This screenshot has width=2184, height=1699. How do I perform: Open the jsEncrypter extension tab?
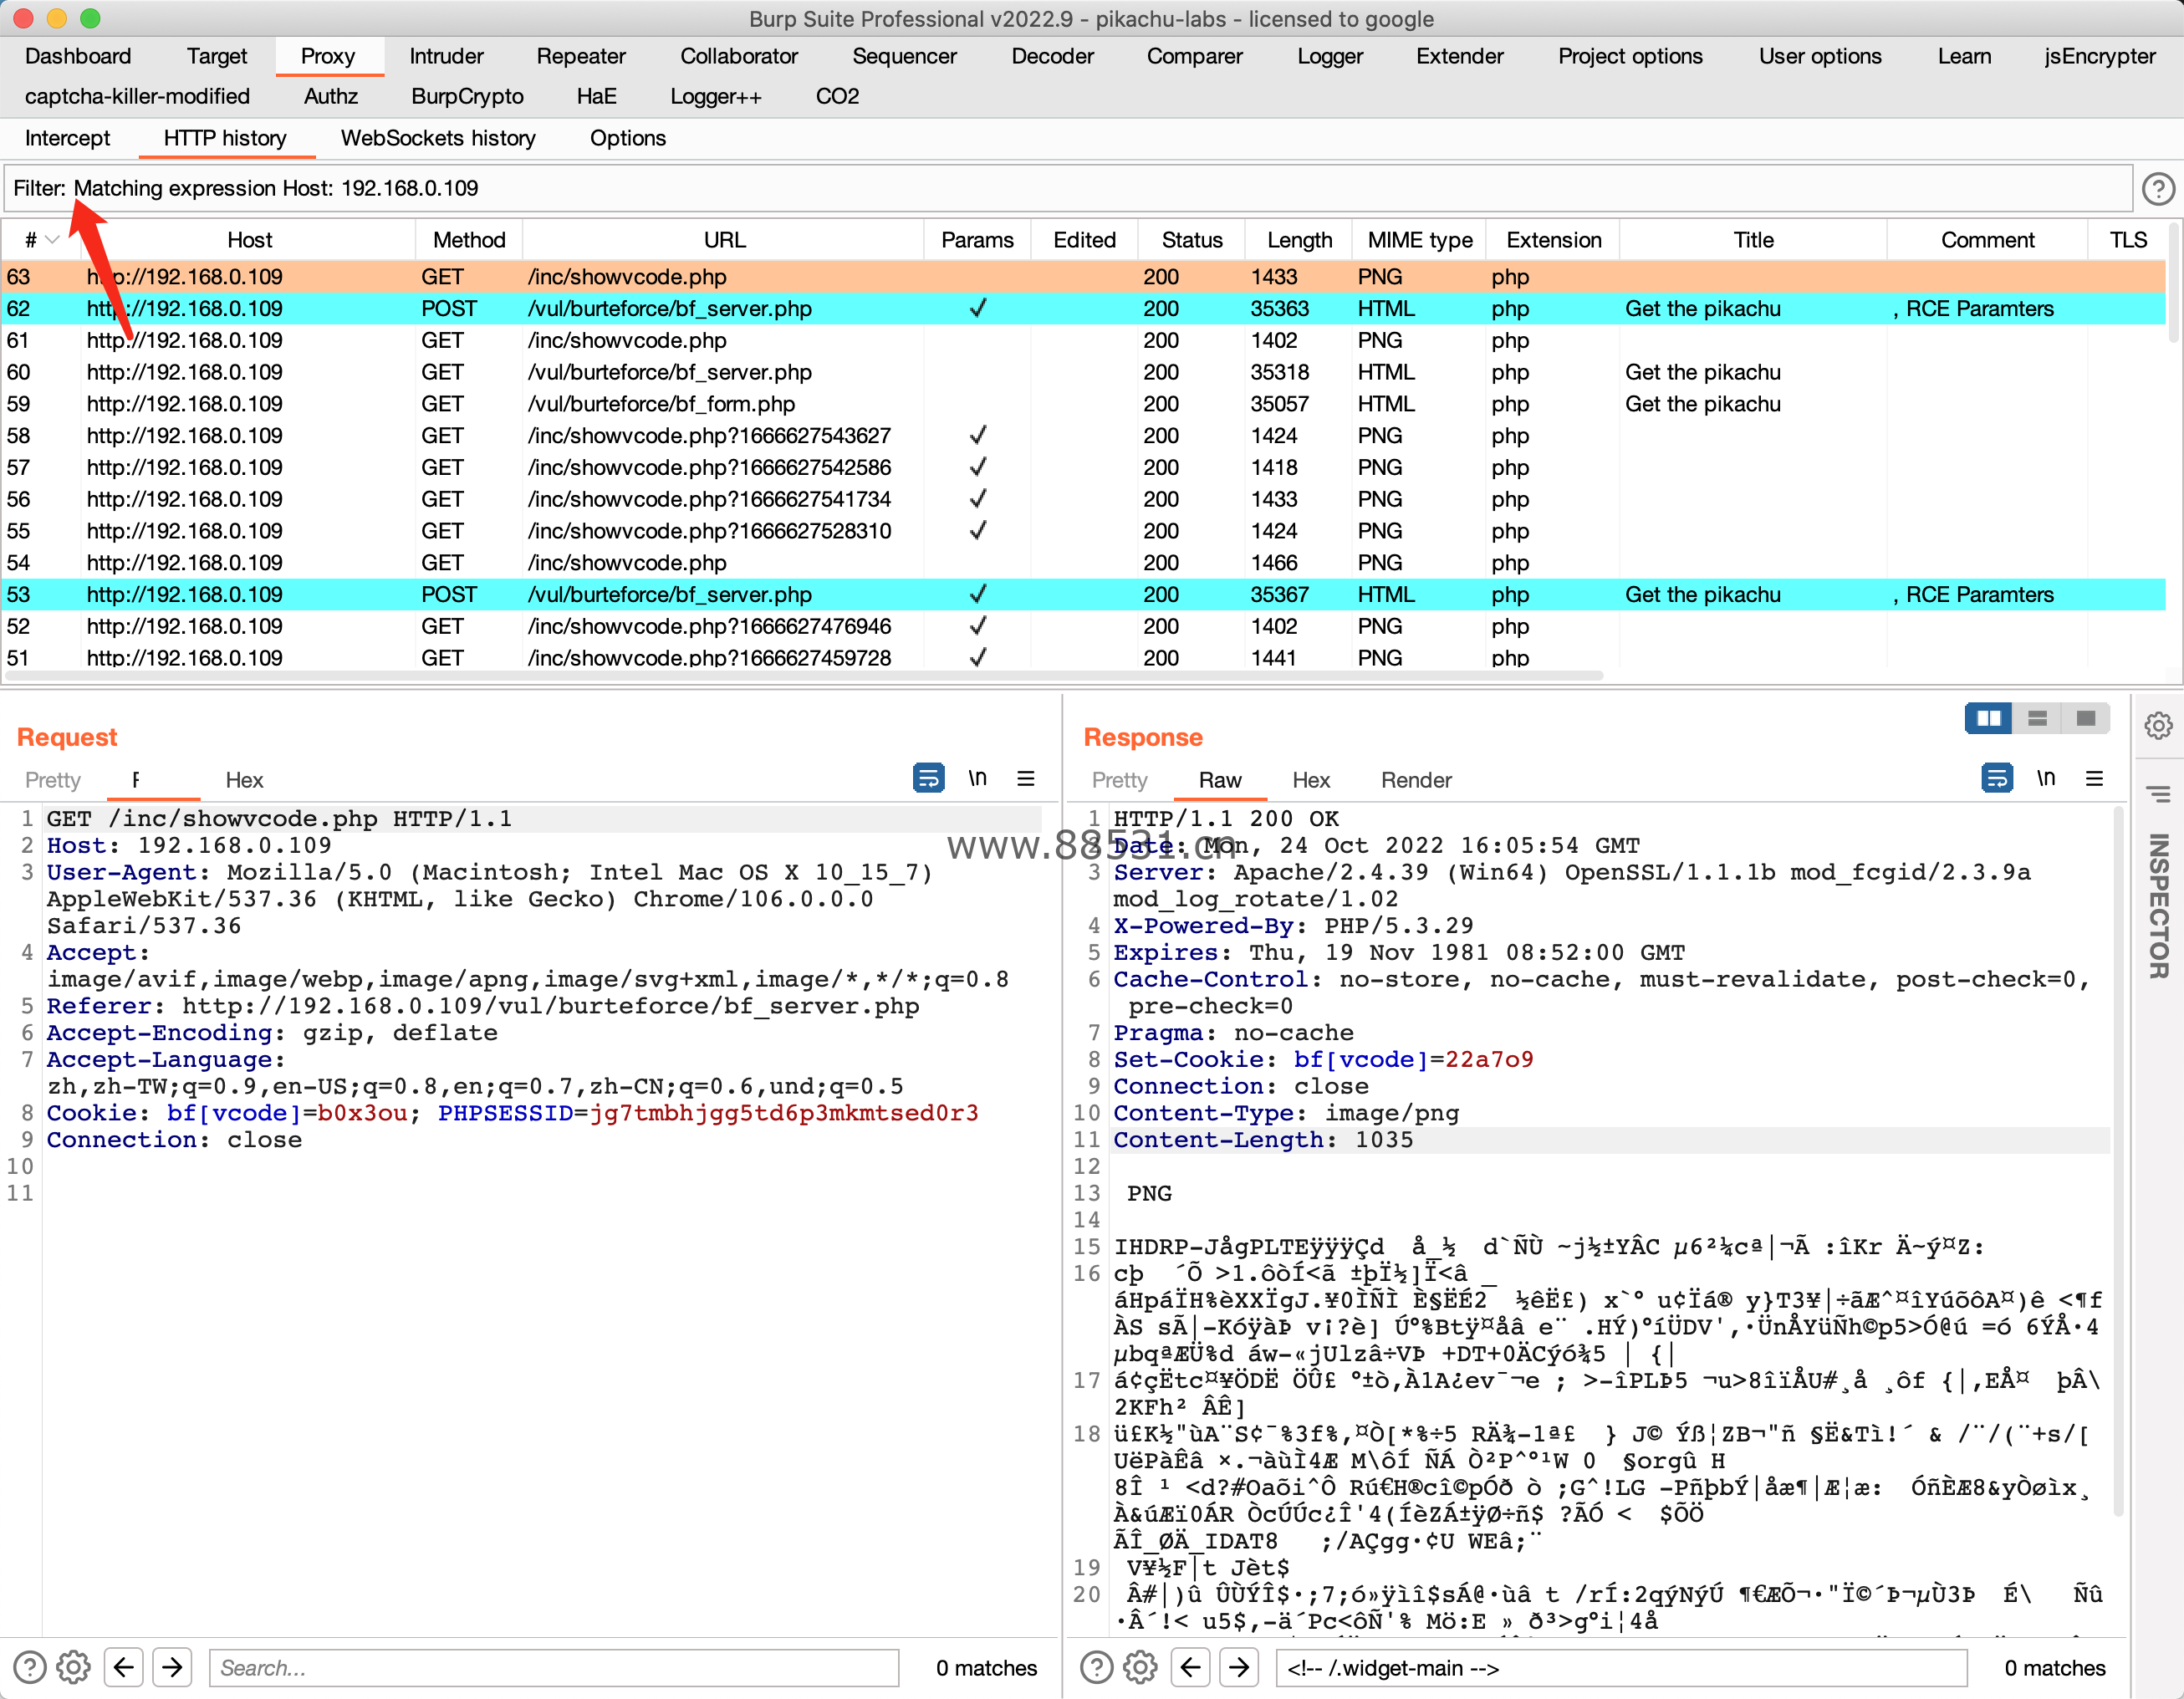coord(2099,56)
